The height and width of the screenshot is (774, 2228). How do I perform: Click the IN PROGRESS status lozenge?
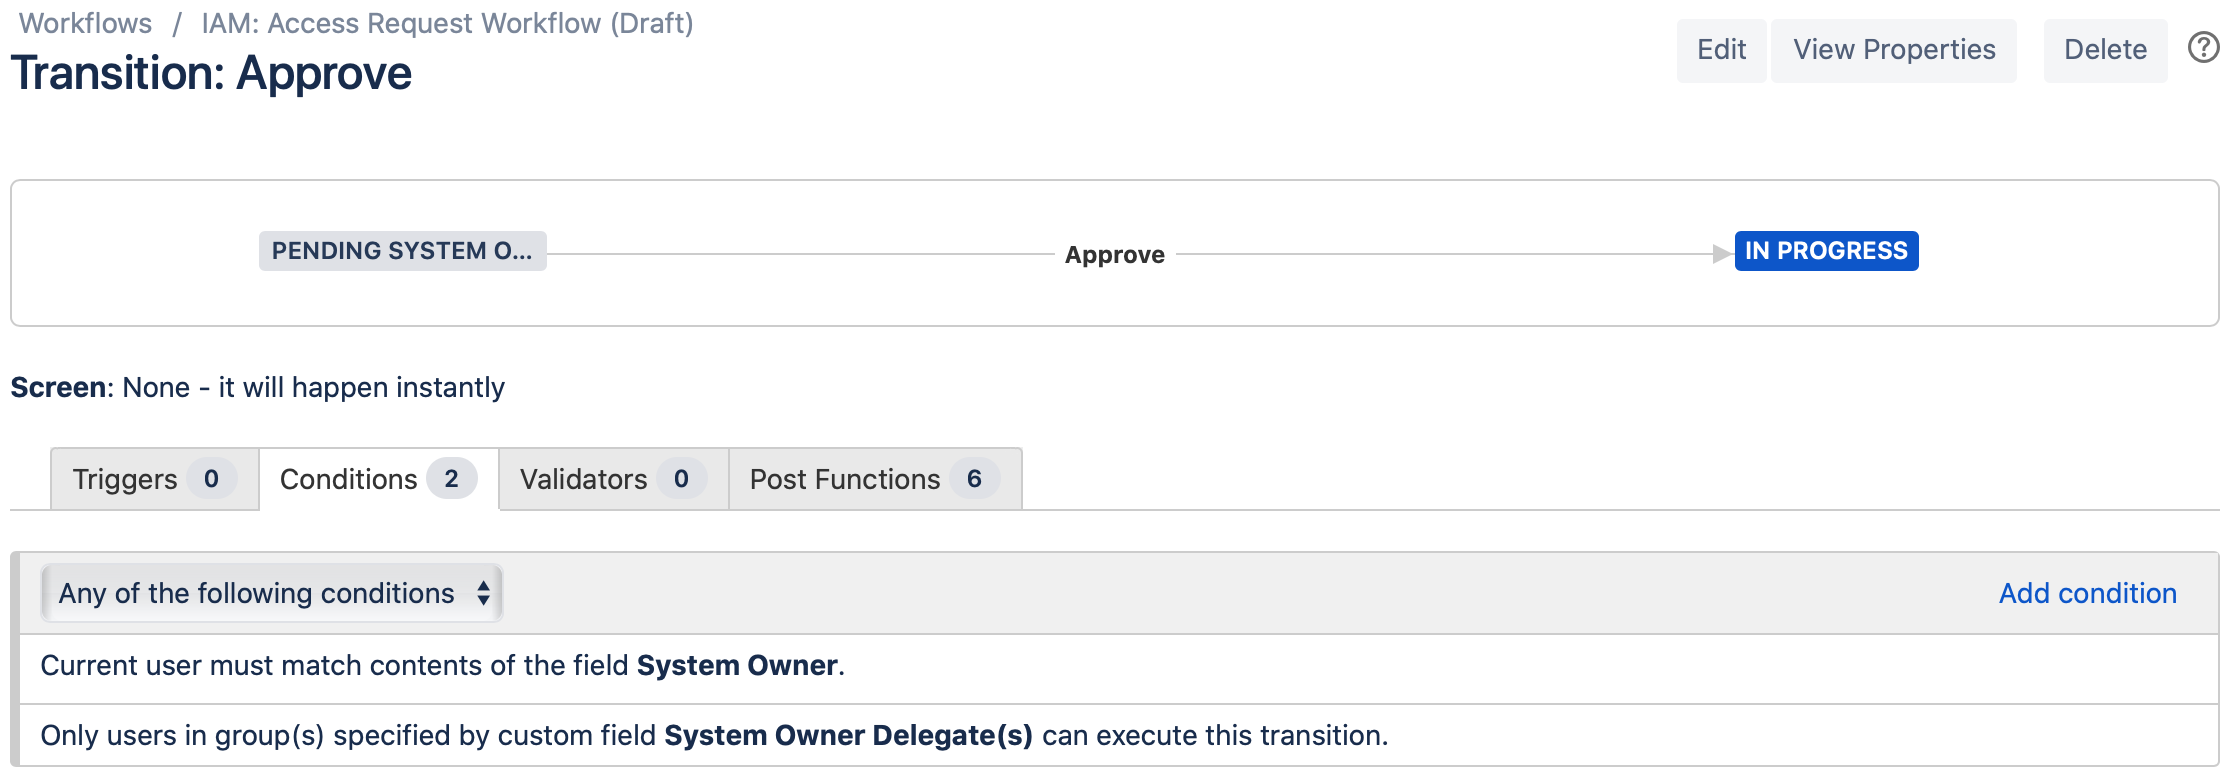coord(1826,251)
